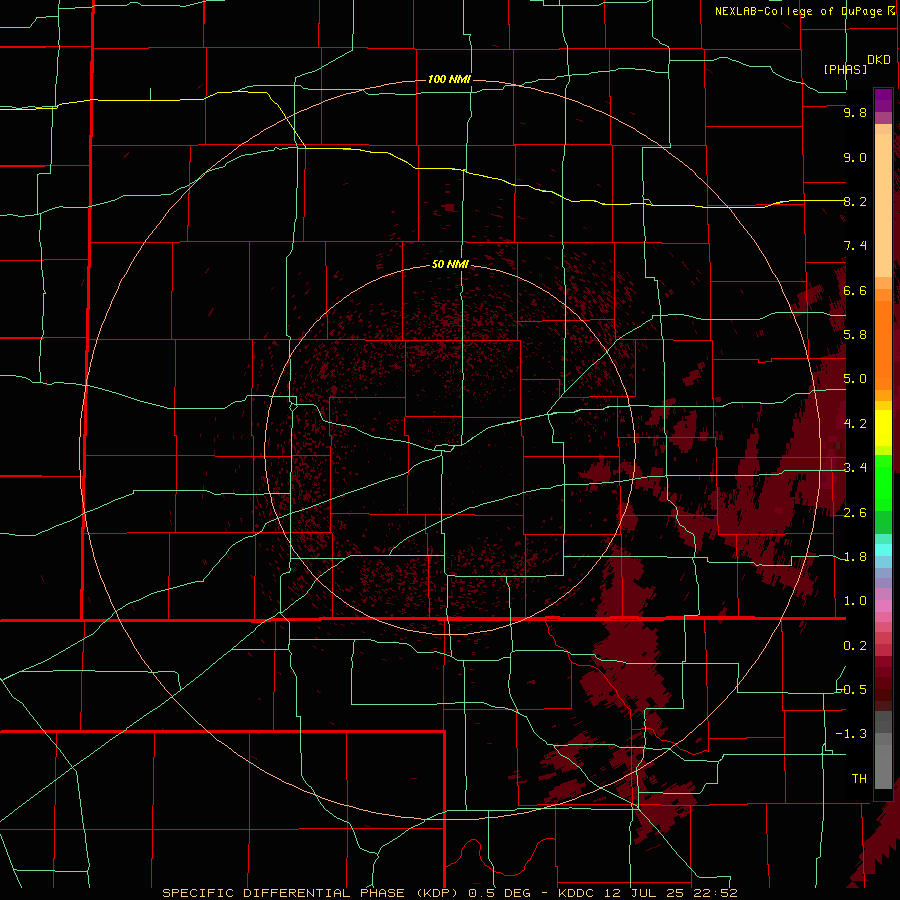Viewport: 900px width, 900px height.
Task: Click the 4.2 scale value
Action: coord(855,424)
